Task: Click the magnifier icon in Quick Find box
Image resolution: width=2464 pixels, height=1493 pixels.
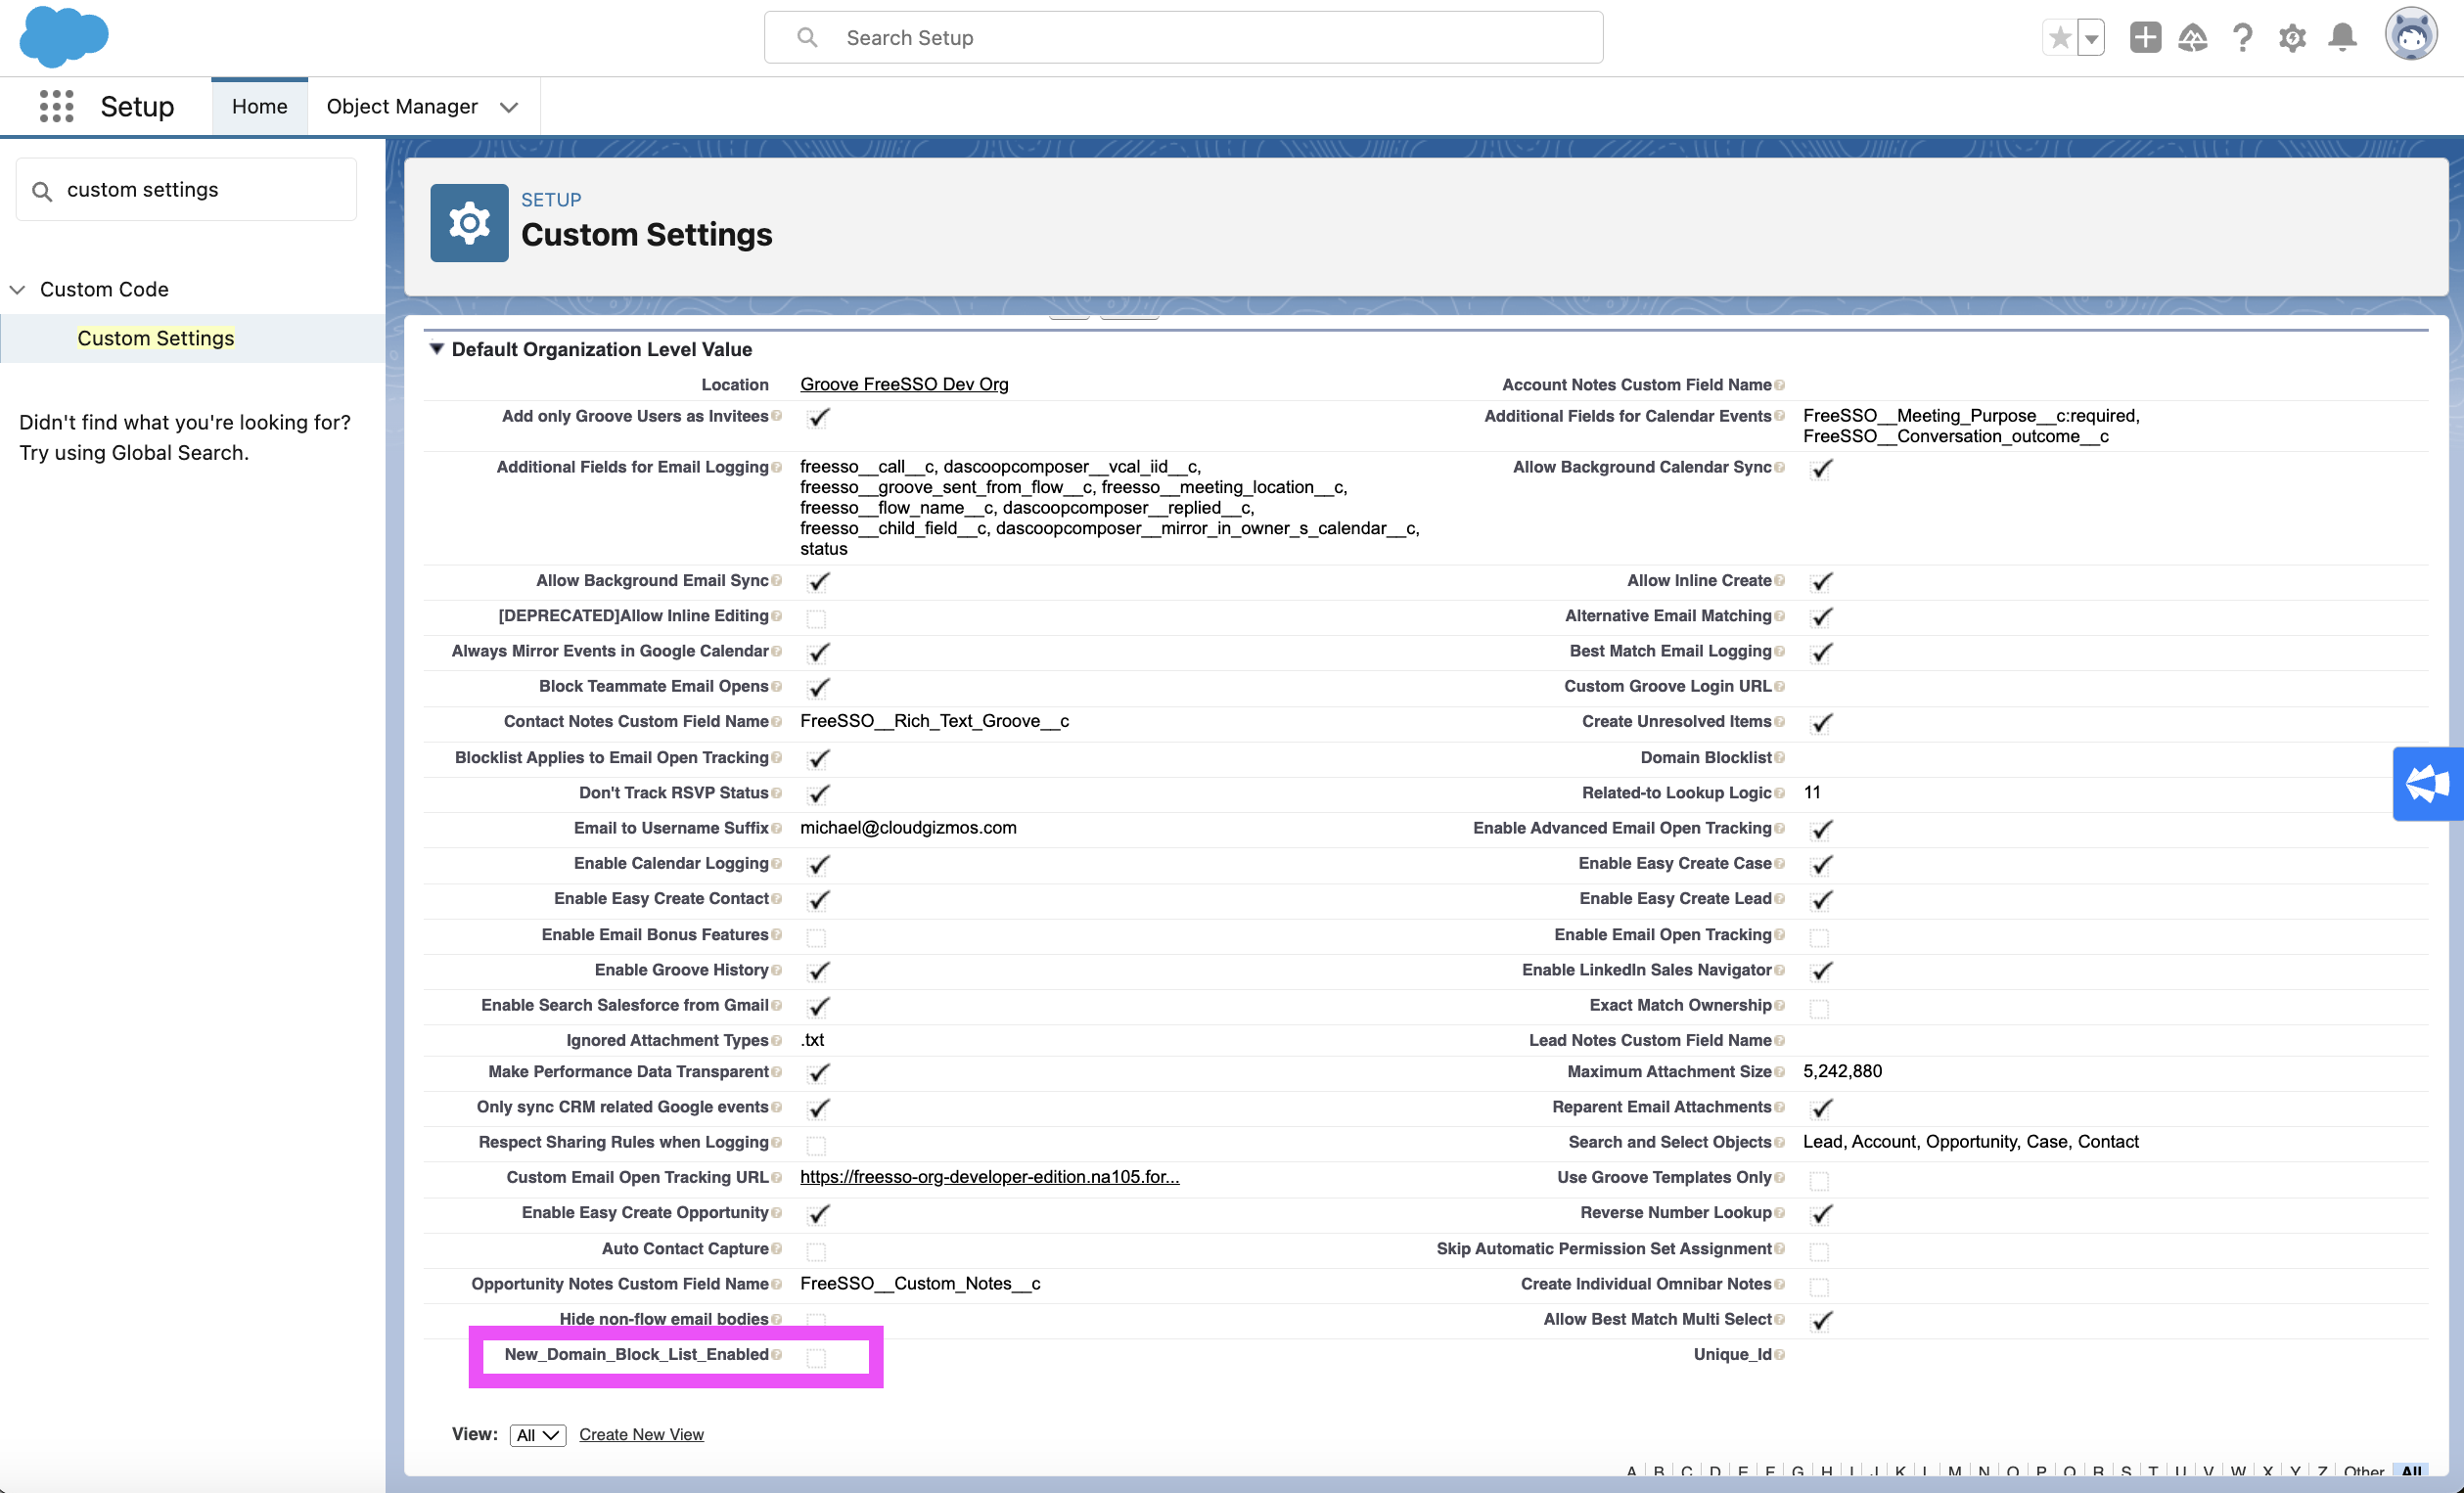Action: pyautogui.click(x=42, y=190)
